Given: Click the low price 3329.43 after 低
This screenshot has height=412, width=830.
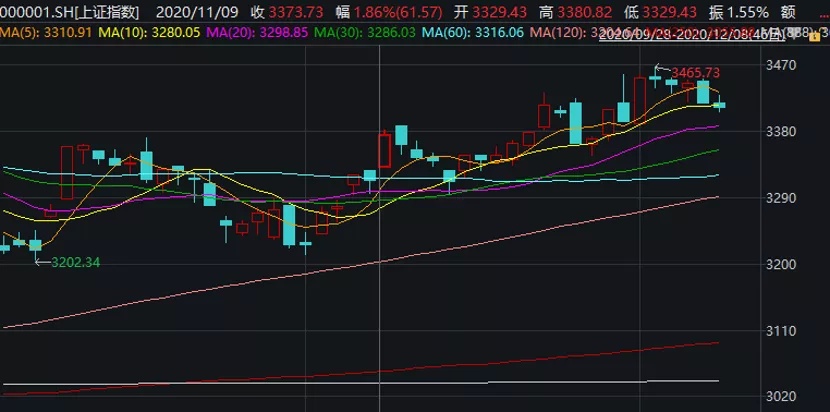Looking at the screenshot, I should point(669,12).
